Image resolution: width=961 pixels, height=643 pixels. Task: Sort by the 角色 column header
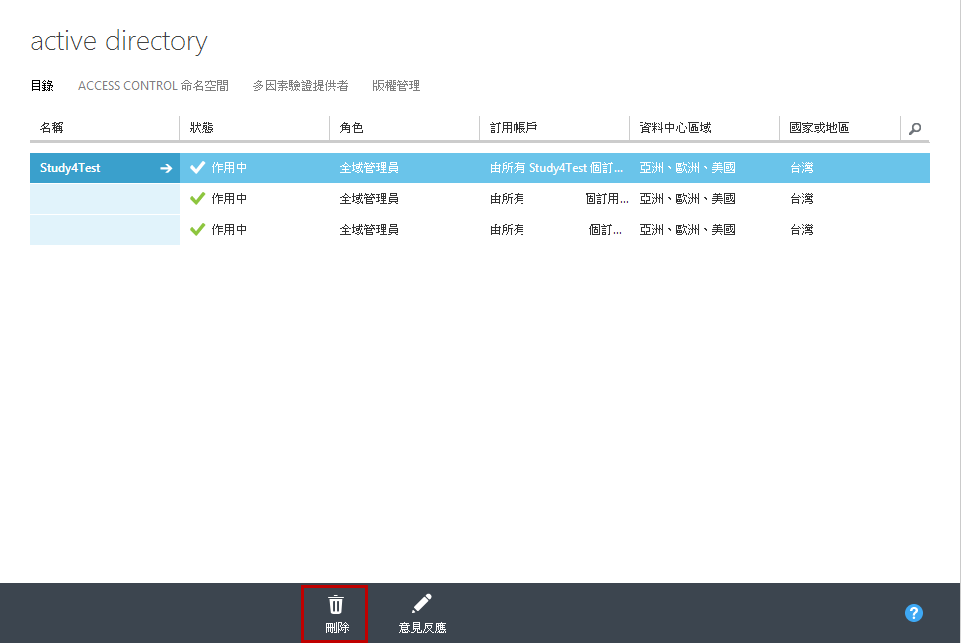351,127
